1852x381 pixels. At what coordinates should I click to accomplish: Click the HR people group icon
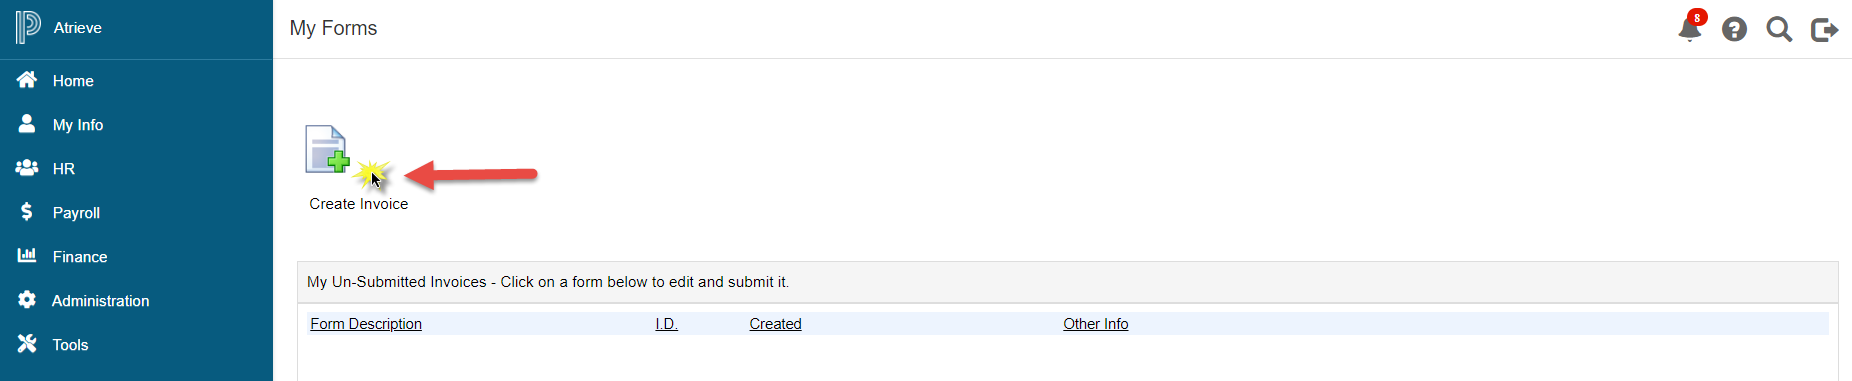[27, 168]
